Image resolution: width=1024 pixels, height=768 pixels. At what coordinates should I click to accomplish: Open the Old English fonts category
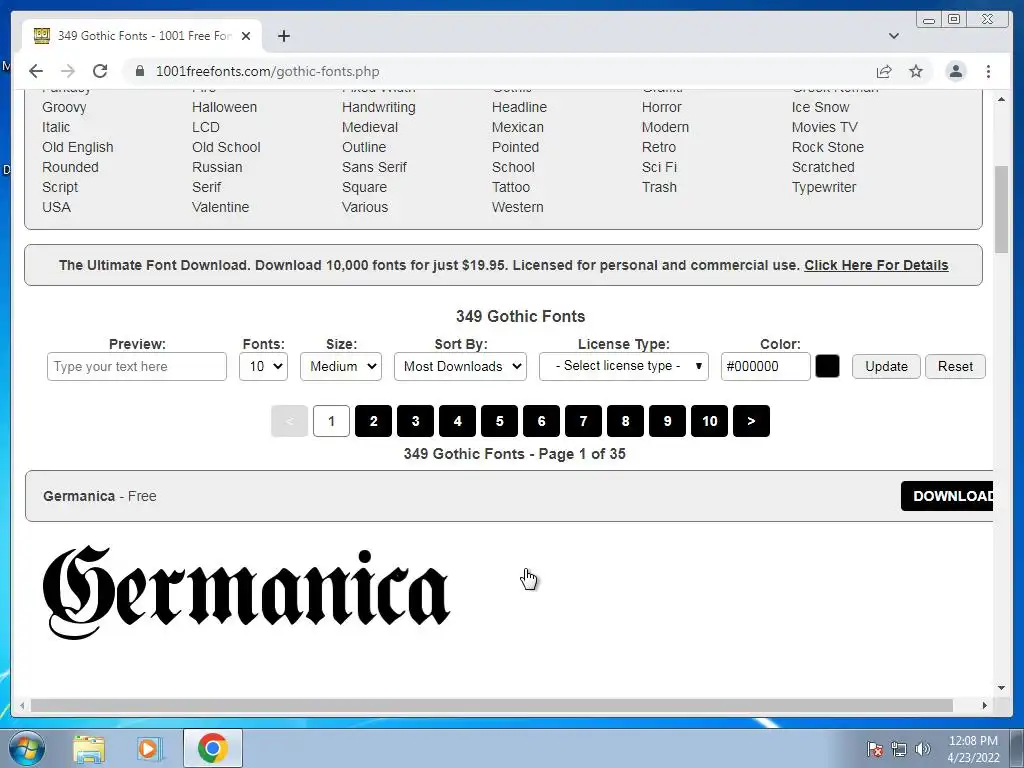[x=78, y=148]
